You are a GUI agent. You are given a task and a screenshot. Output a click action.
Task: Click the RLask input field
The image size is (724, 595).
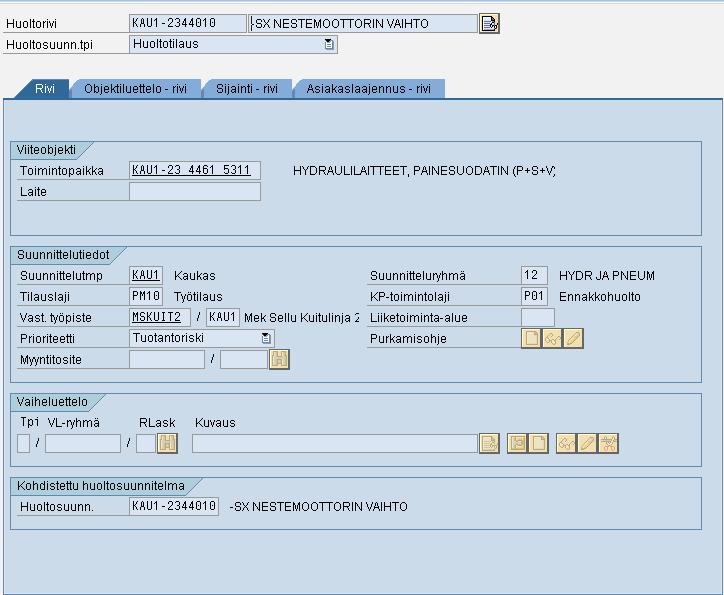[146, 444]
